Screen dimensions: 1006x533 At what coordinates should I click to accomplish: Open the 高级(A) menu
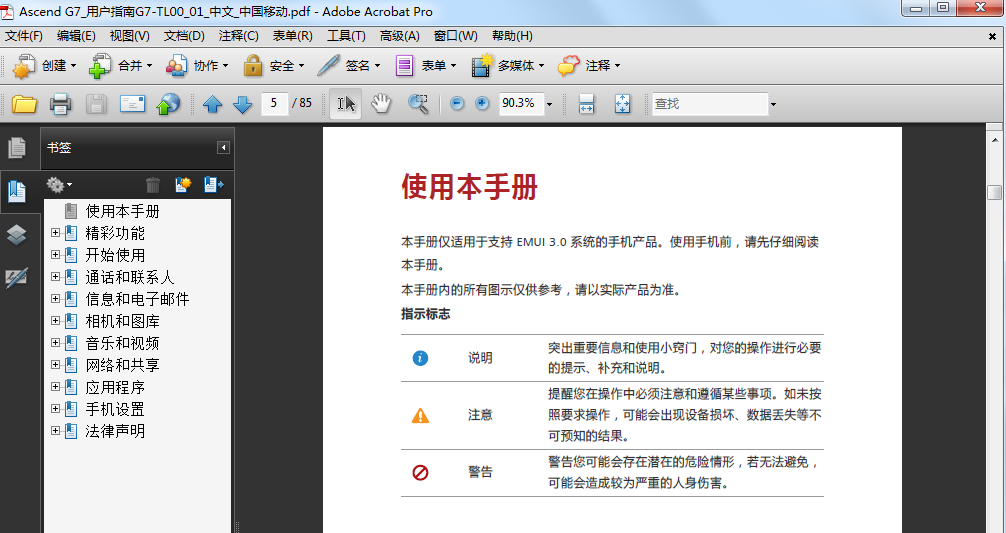tap(400, 36)
